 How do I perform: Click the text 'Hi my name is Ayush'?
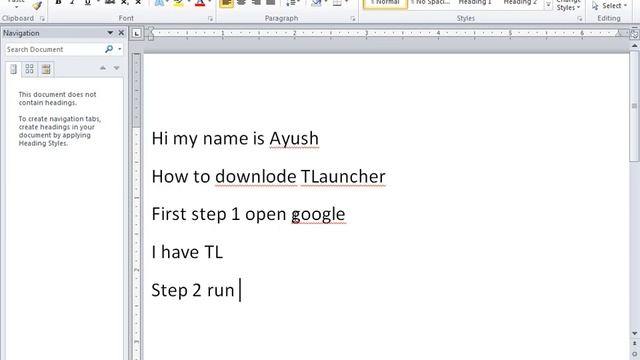tap(235, 139)
